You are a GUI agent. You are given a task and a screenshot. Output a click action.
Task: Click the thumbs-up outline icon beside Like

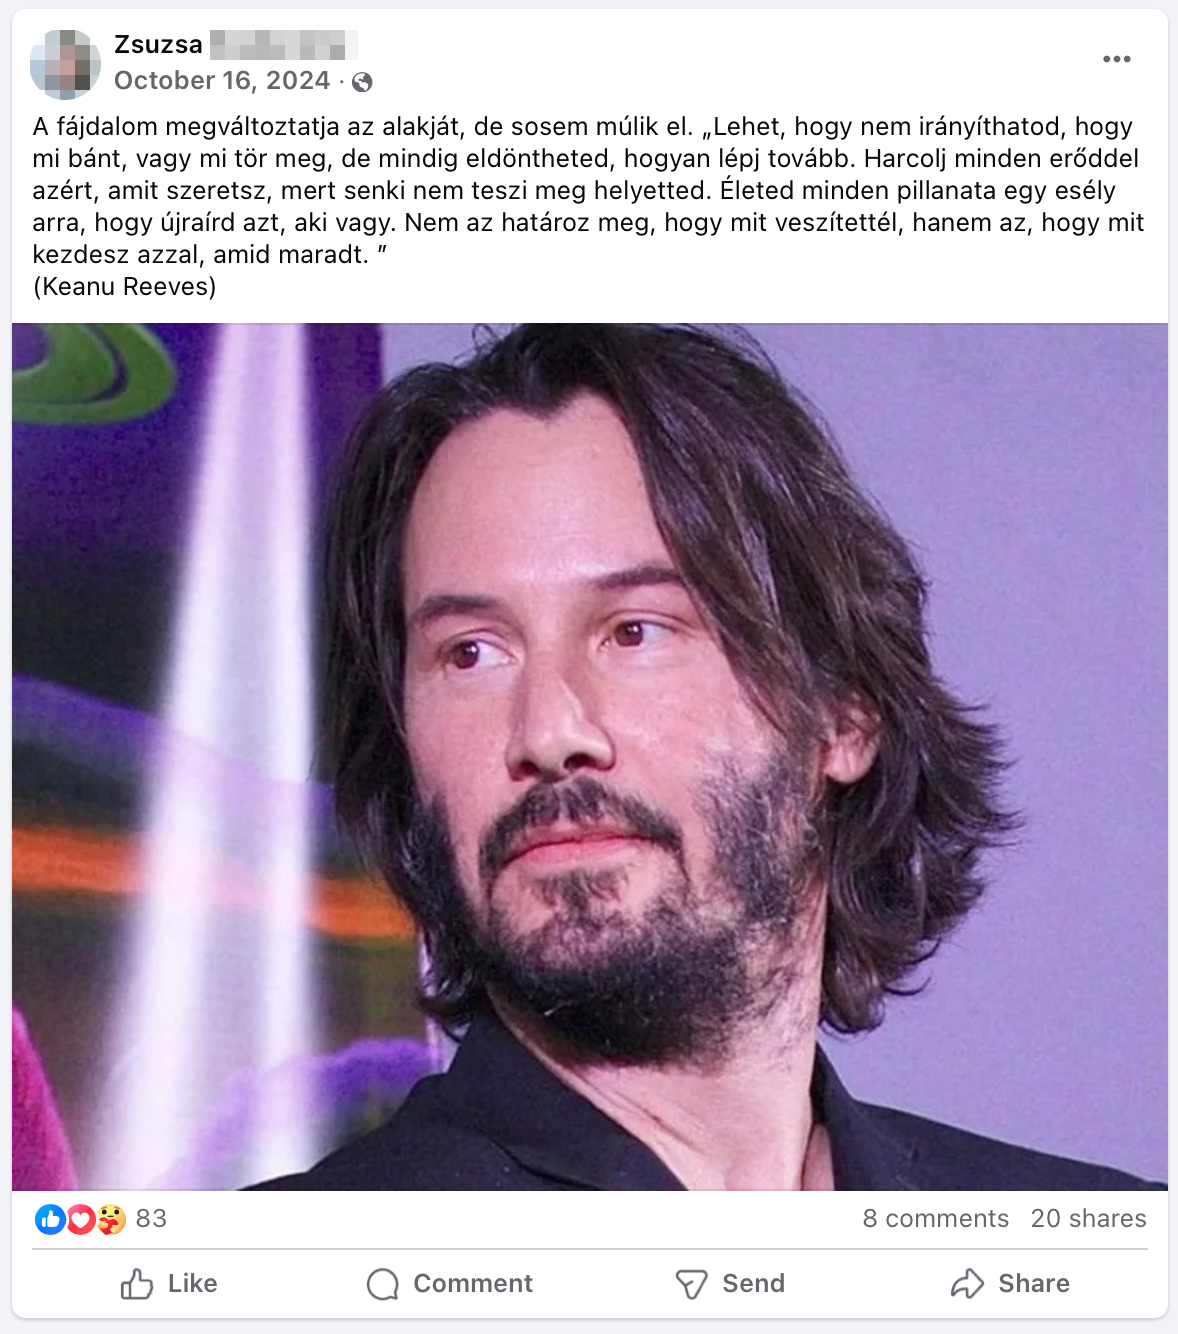[137, 1284]
